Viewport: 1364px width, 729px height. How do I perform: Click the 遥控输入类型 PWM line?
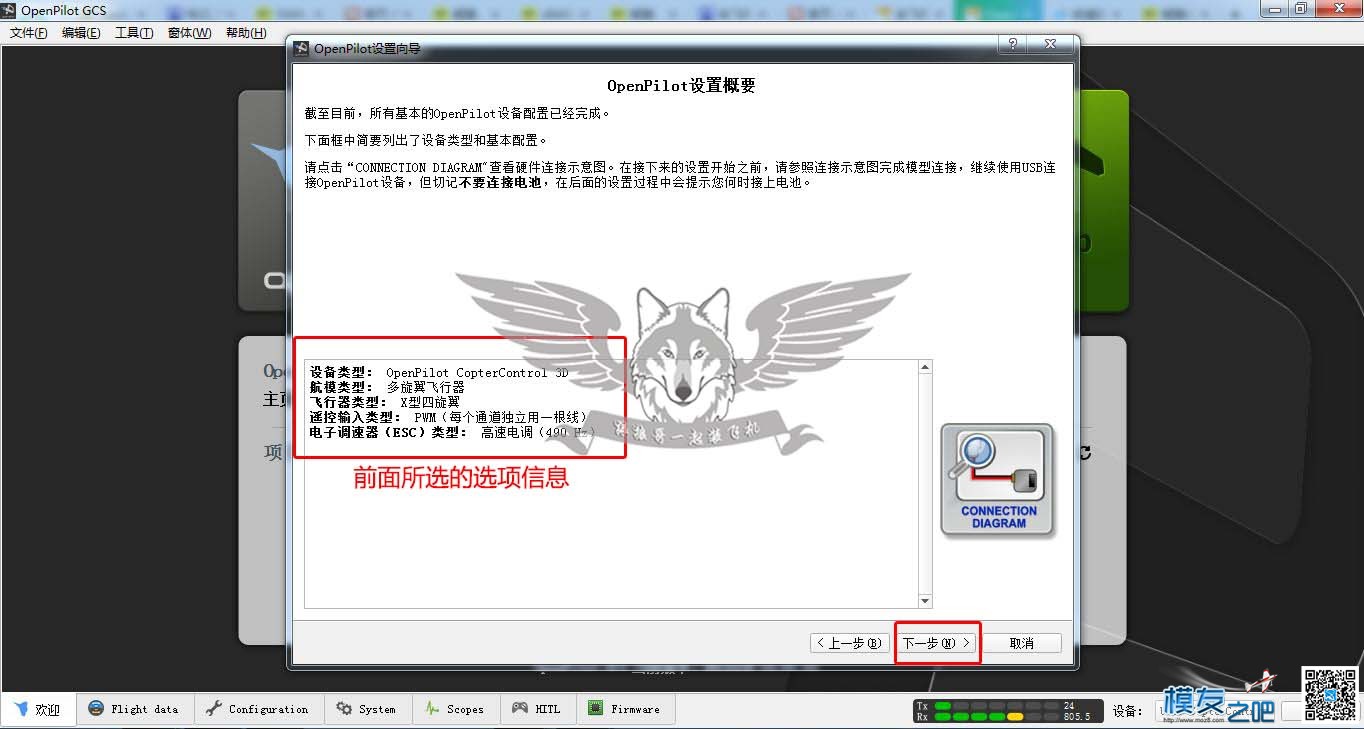pos(448,417)
